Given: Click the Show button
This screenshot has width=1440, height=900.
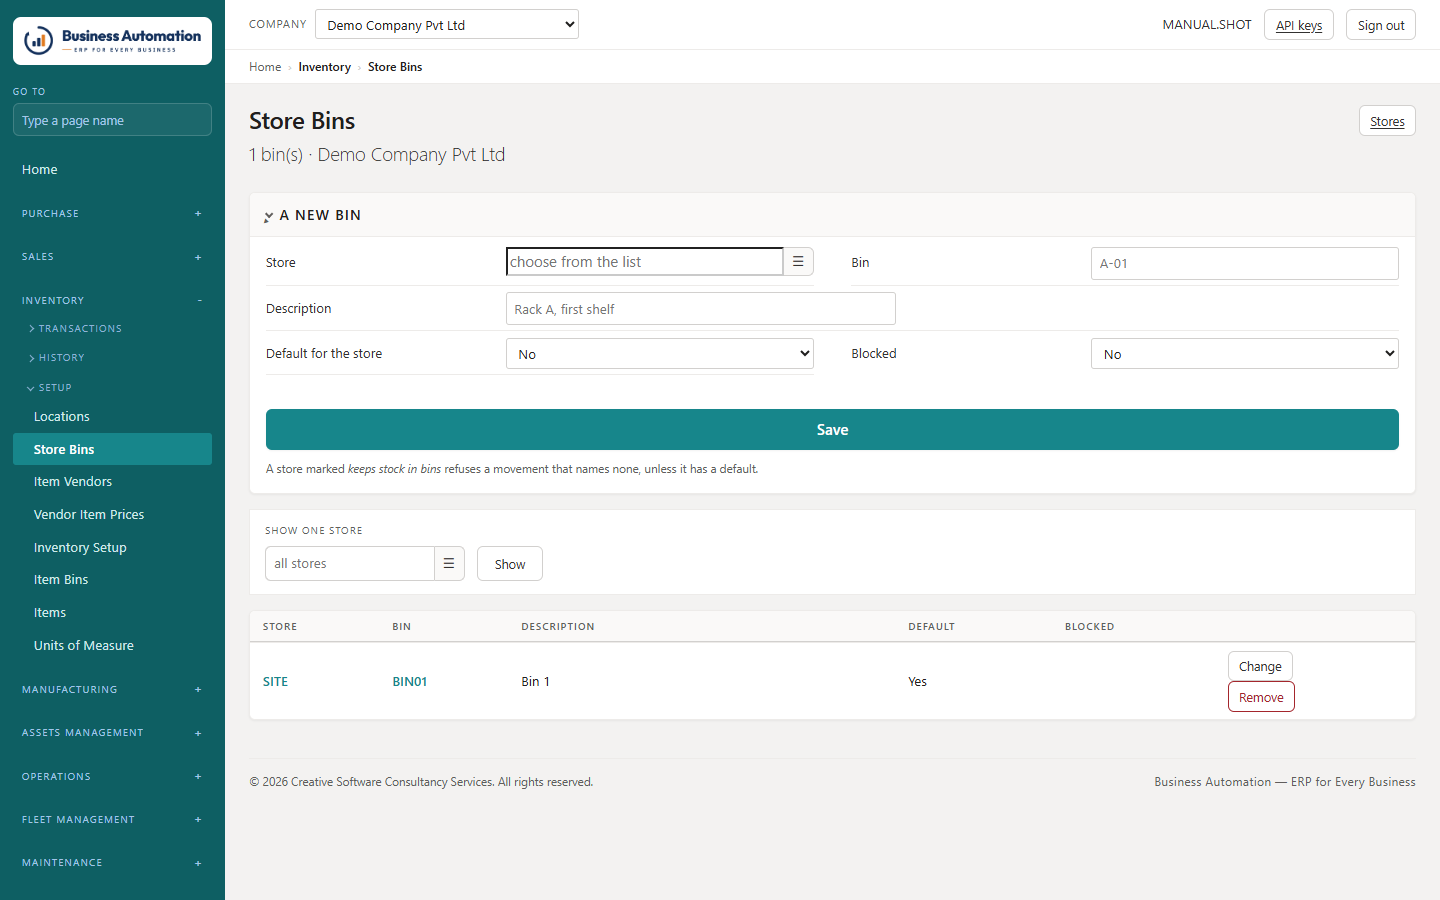Looking at the screenshot, I should point(510,564).
